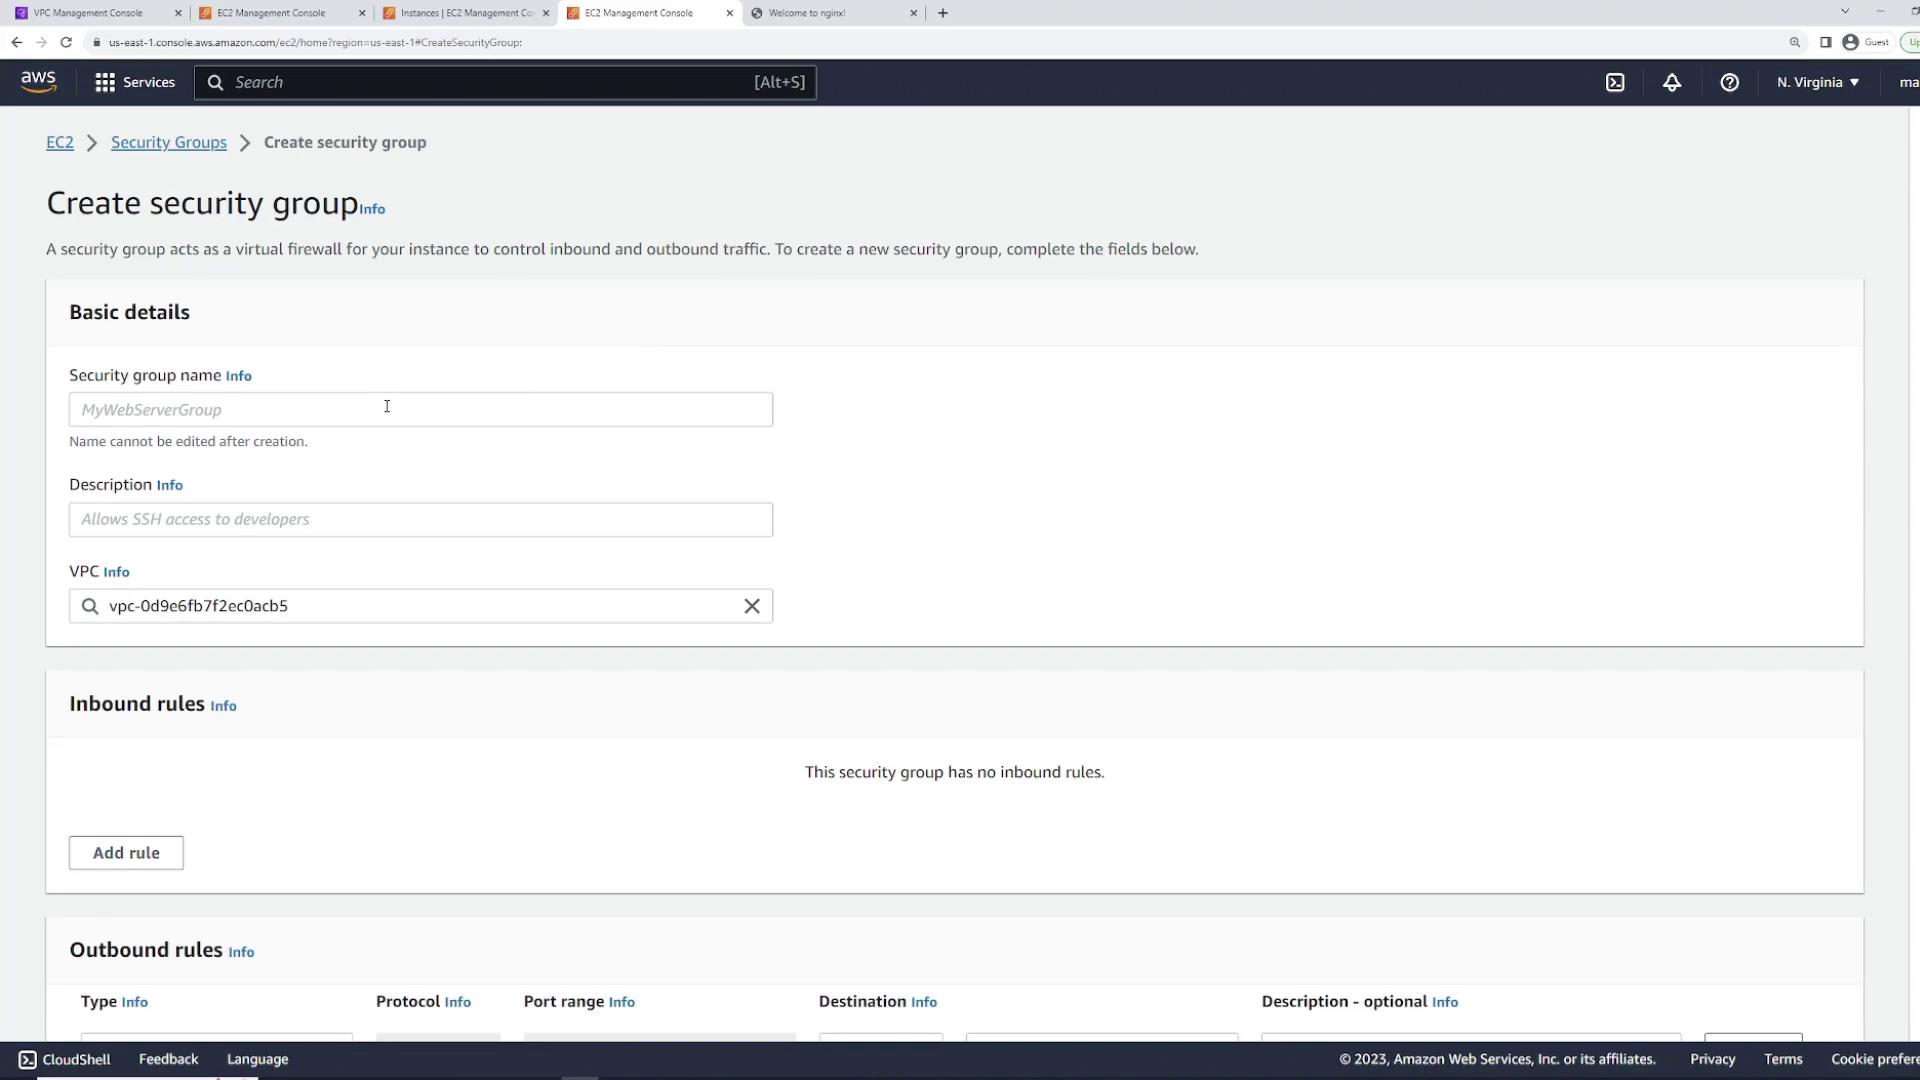Go to Security Groups breadcrumb link
Screen dimensions: 1920x1080
coord(168,142)
